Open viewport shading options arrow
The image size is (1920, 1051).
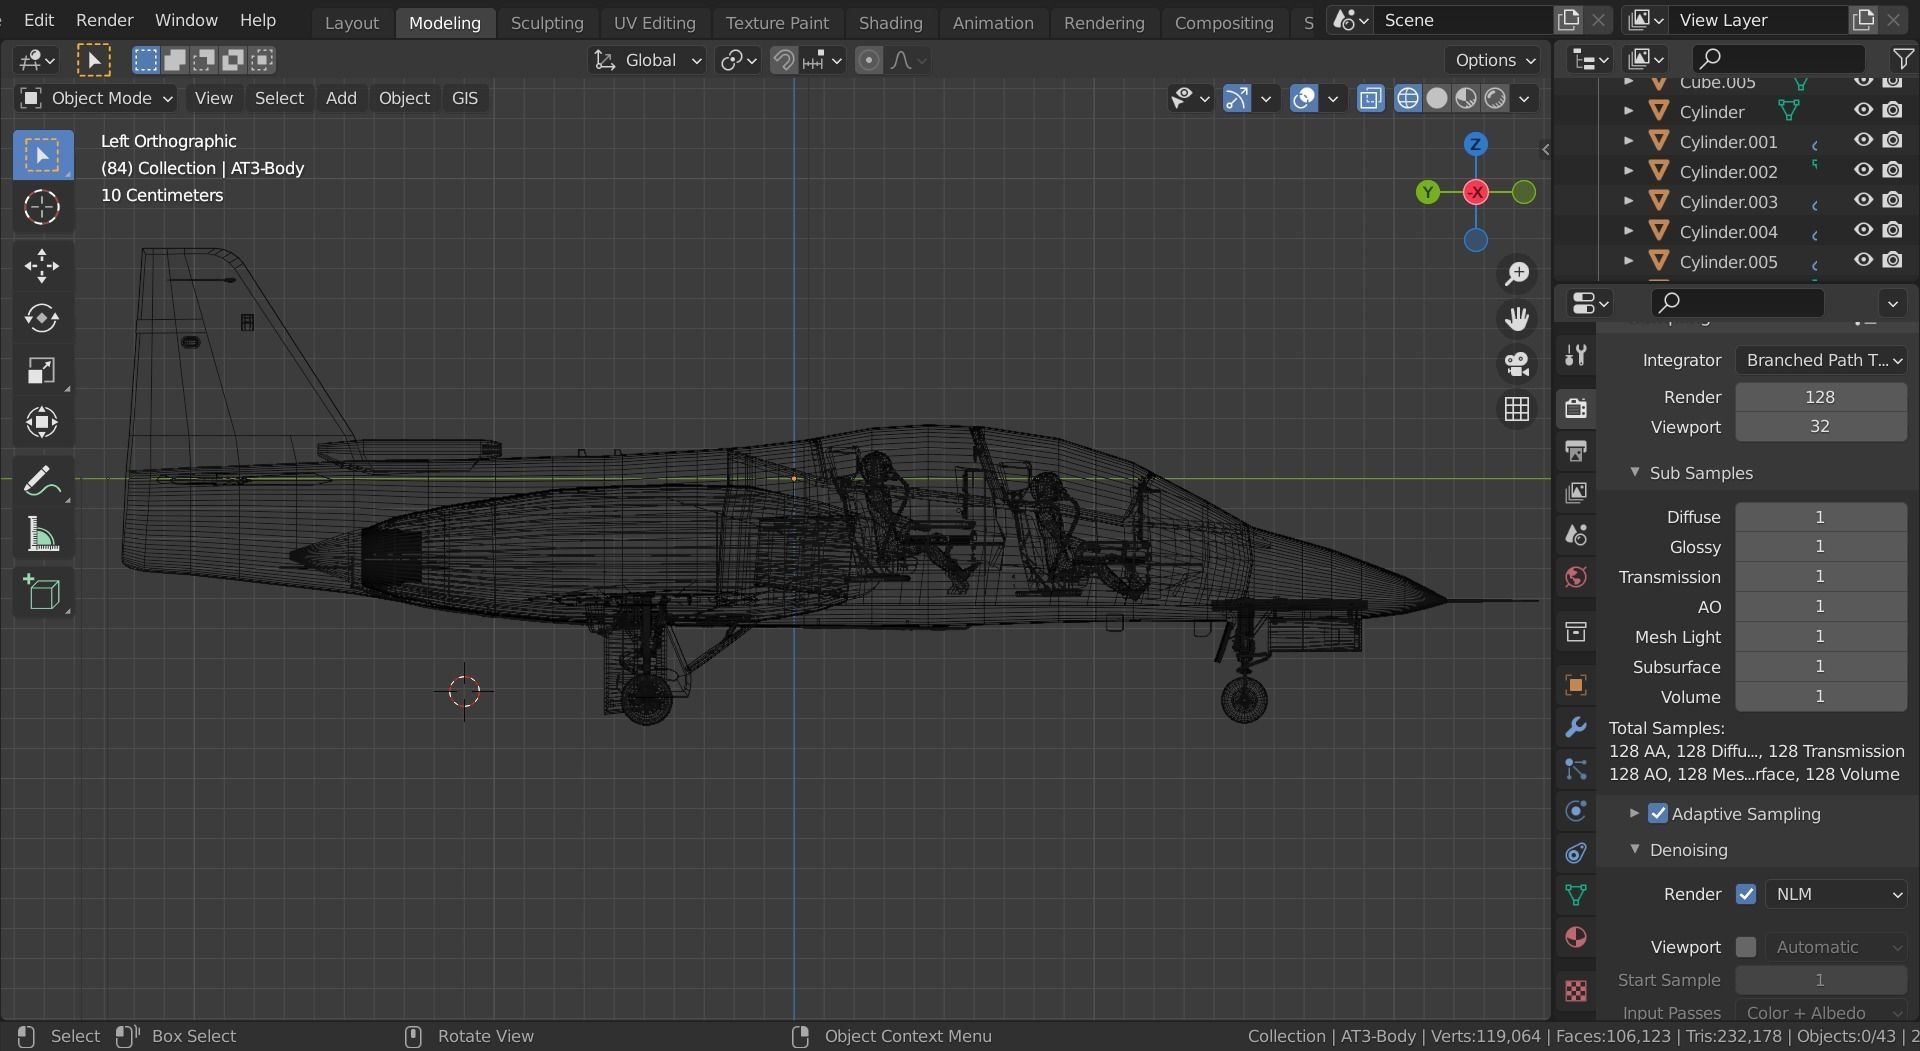(1524, 98)
